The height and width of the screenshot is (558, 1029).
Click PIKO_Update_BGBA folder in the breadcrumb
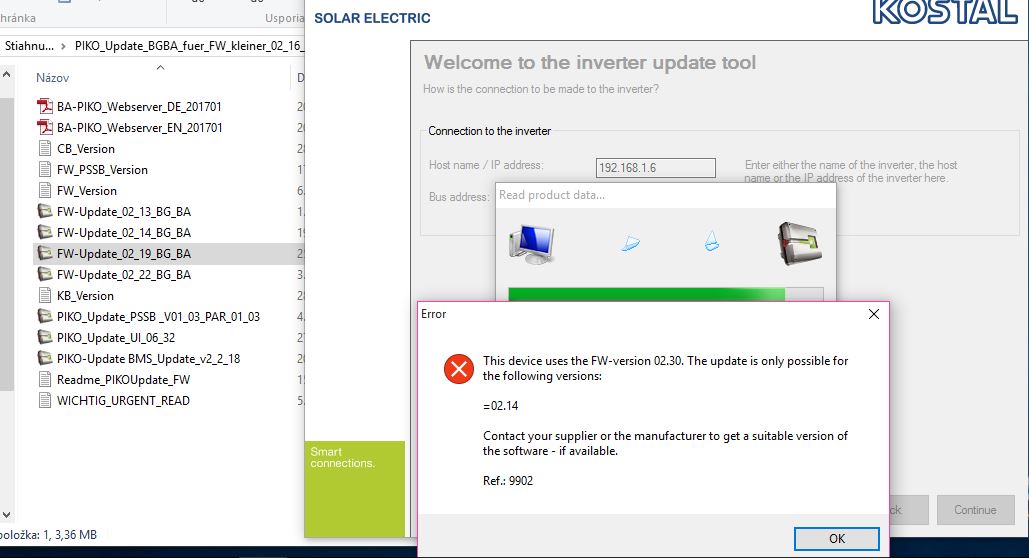[188, 46]
